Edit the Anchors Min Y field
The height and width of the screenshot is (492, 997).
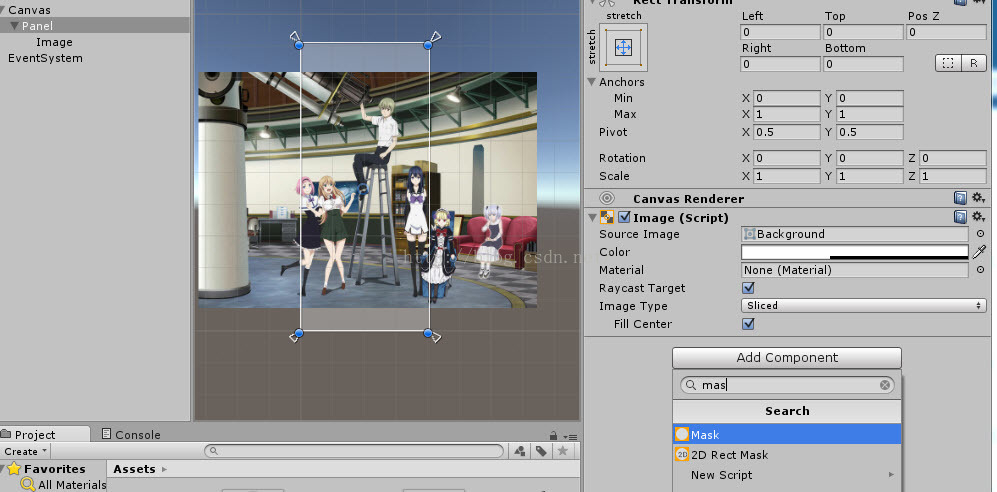[x=870, y=98]
